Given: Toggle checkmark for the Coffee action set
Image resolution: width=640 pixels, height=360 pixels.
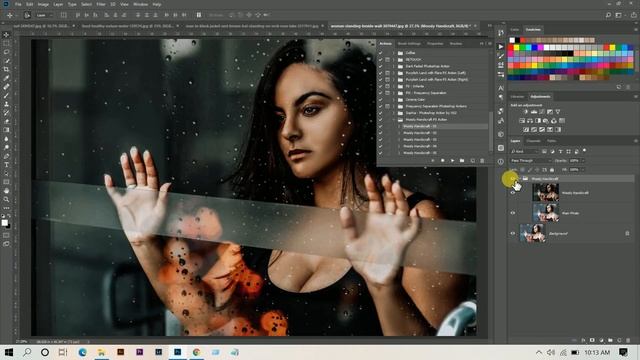Looking at the screenshot, I should click(x=380, y=53).
